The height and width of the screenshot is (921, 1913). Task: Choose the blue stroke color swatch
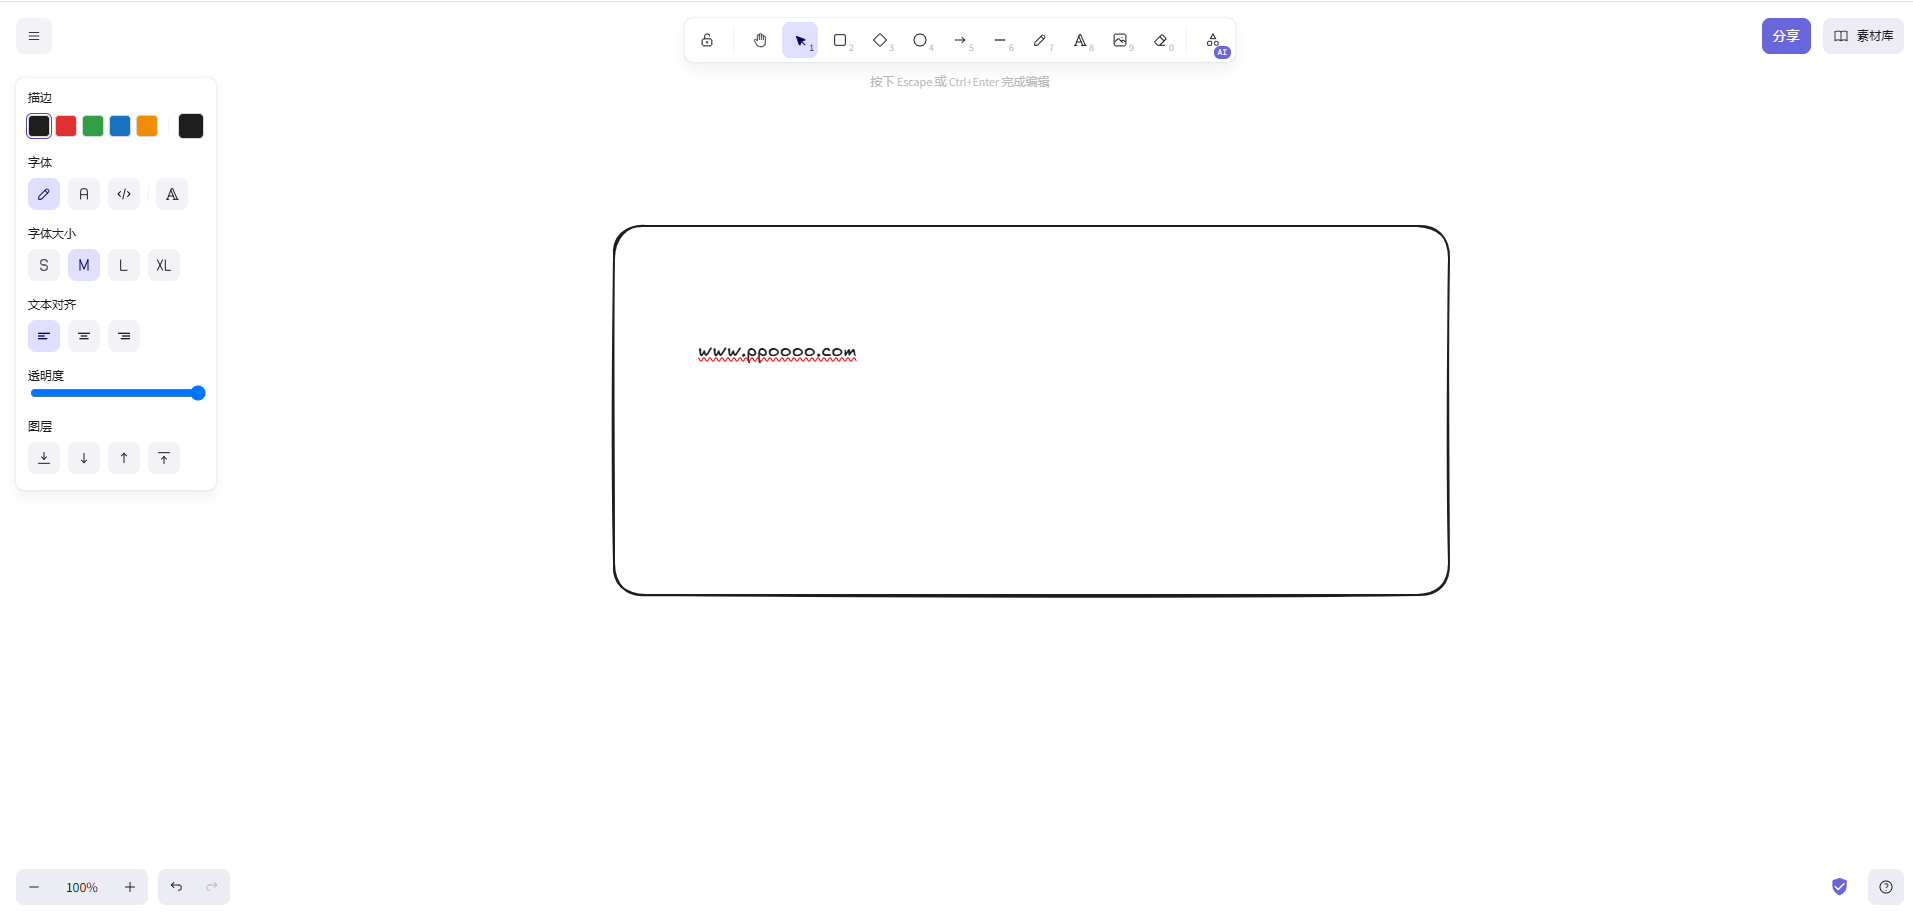pyautogui.click(x=120, y=126)
